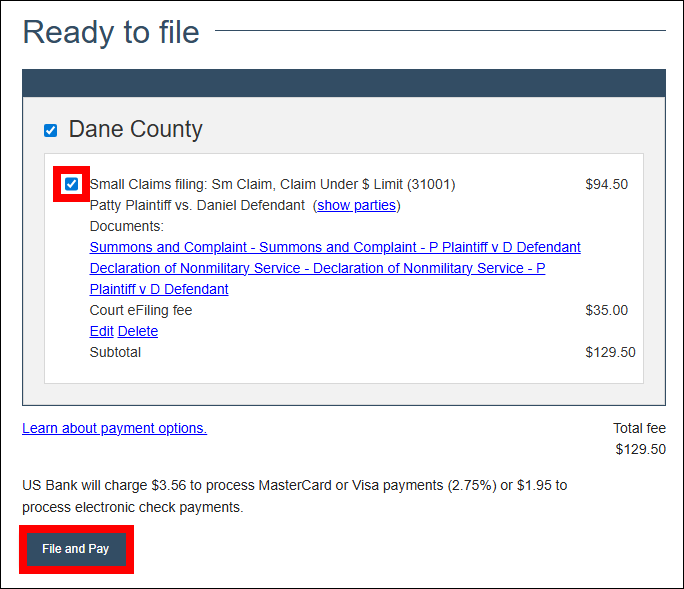Uncheck the Dane County checkbox

[50, 131]
